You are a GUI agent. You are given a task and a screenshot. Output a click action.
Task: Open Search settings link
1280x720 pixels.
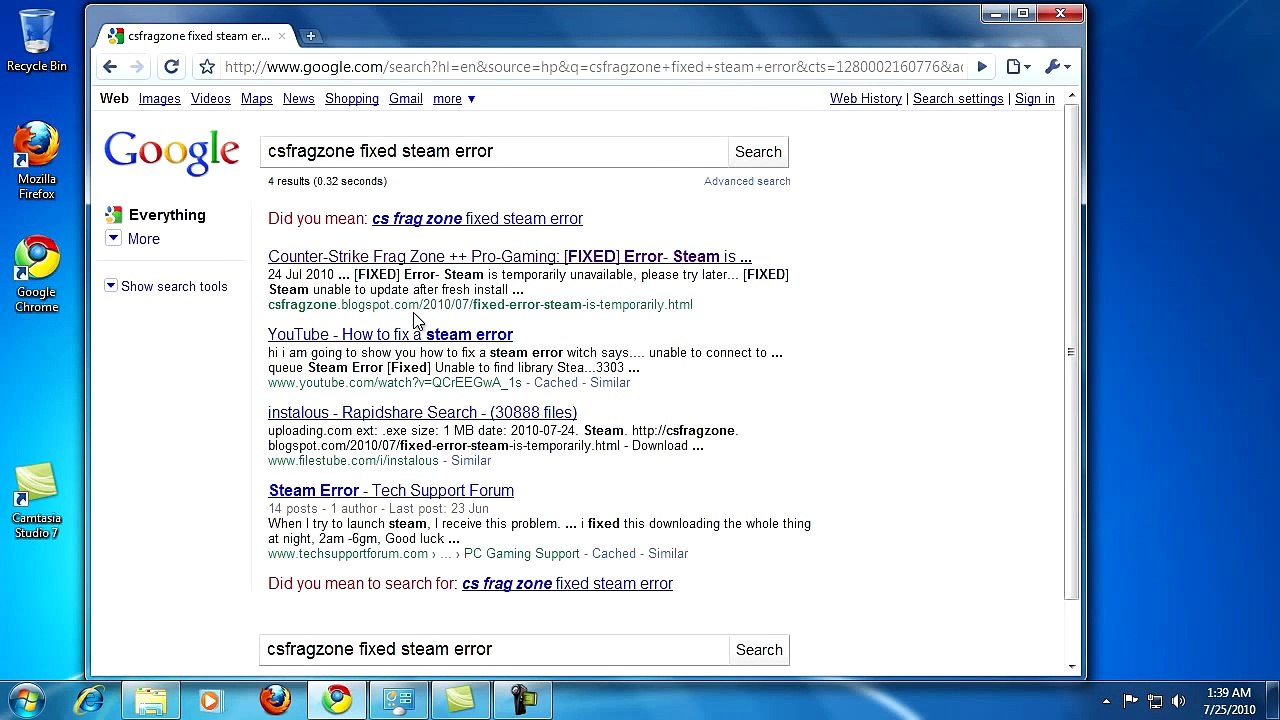[x=957, y=99]
